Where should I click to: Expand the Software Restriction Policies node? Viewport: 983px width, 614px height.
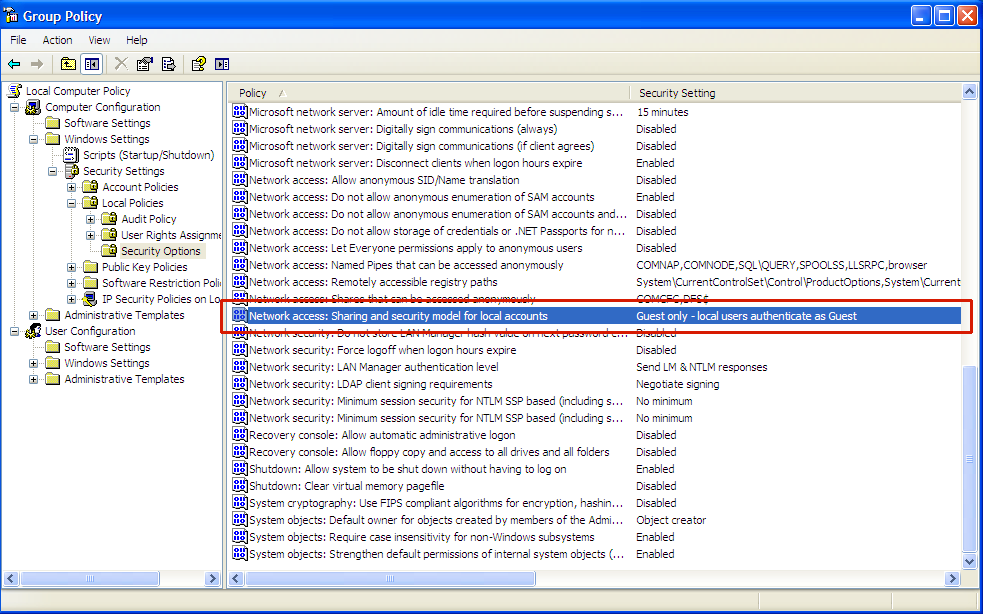click(71, 283)
